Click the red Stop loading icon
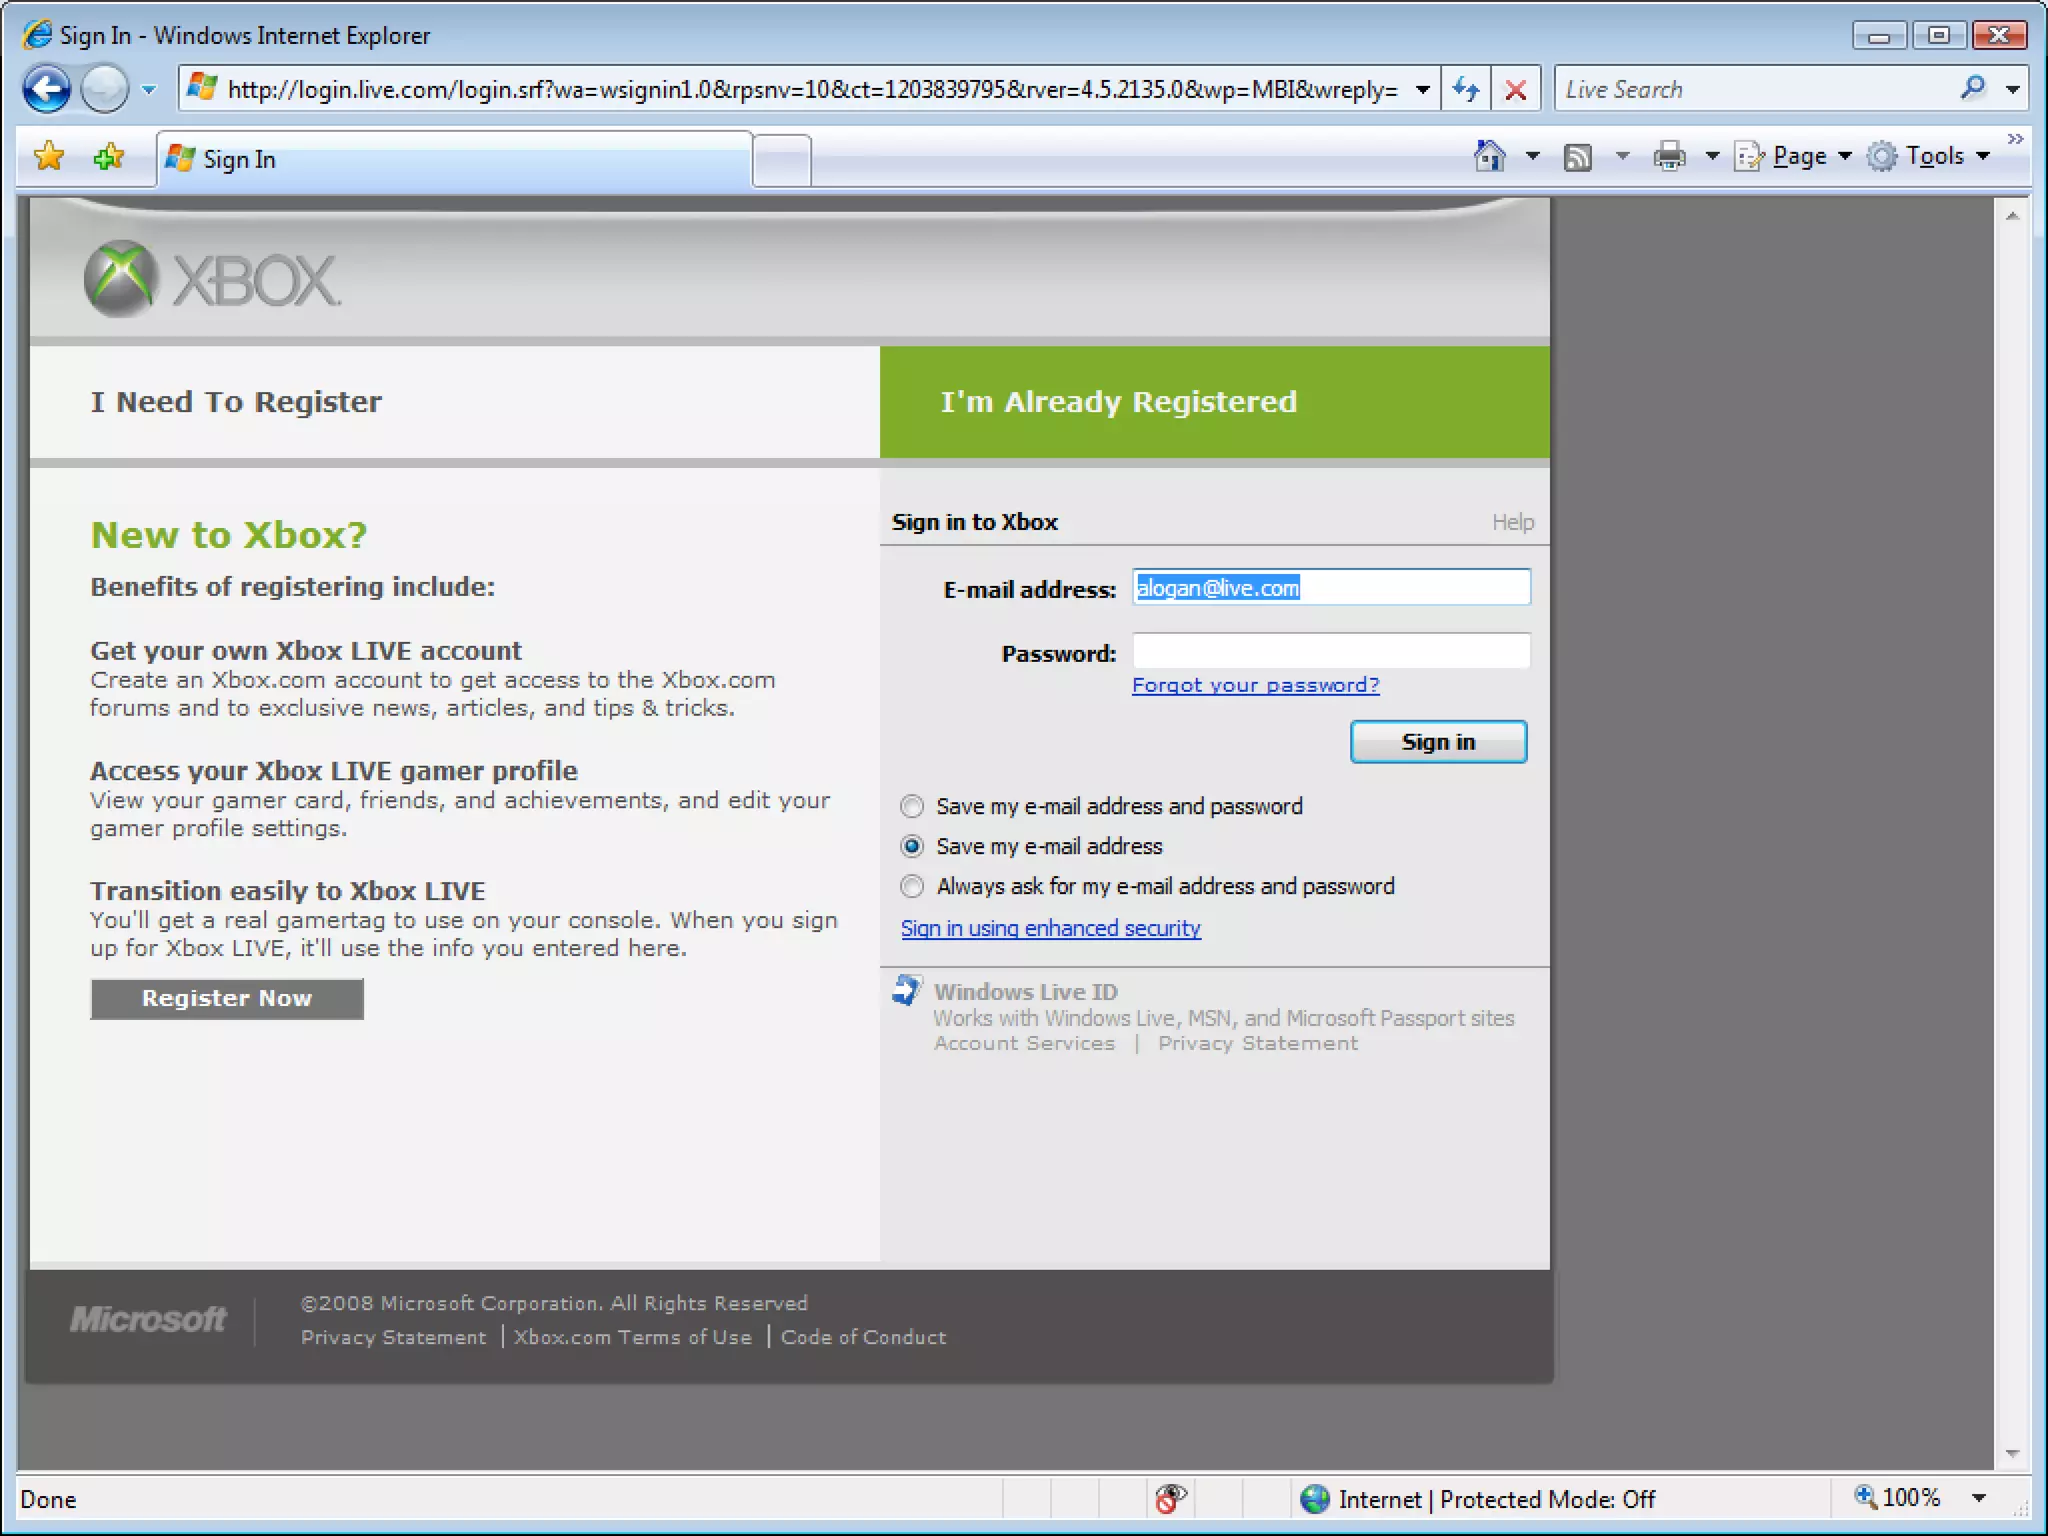This screenshot has width=2048, height=1536. pos(1515,89)
